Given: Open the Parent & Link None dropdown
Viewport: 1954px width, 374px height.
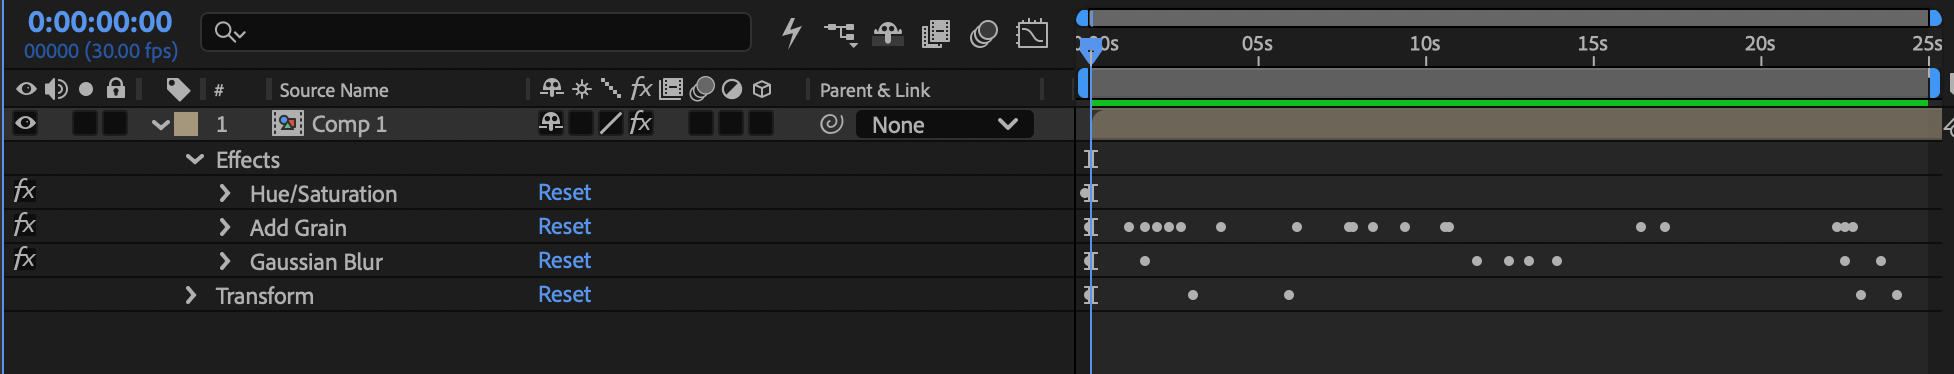Looking at the screenshot, I should point(944,124).
